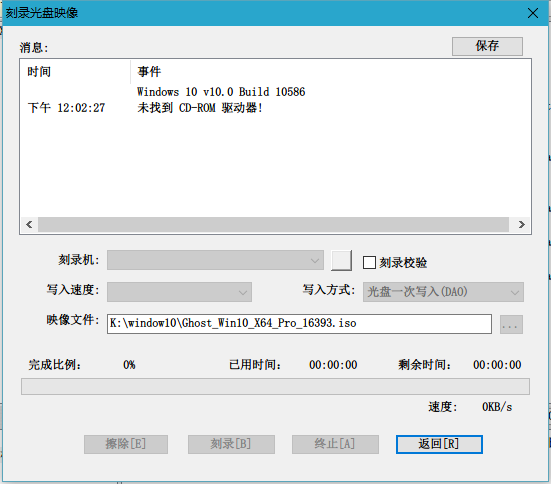Image resolution: width=551 pixels, height=484 pixels.
Task: Close the 刻录光盘映像 dialog window
Action: tap(533, 13)
